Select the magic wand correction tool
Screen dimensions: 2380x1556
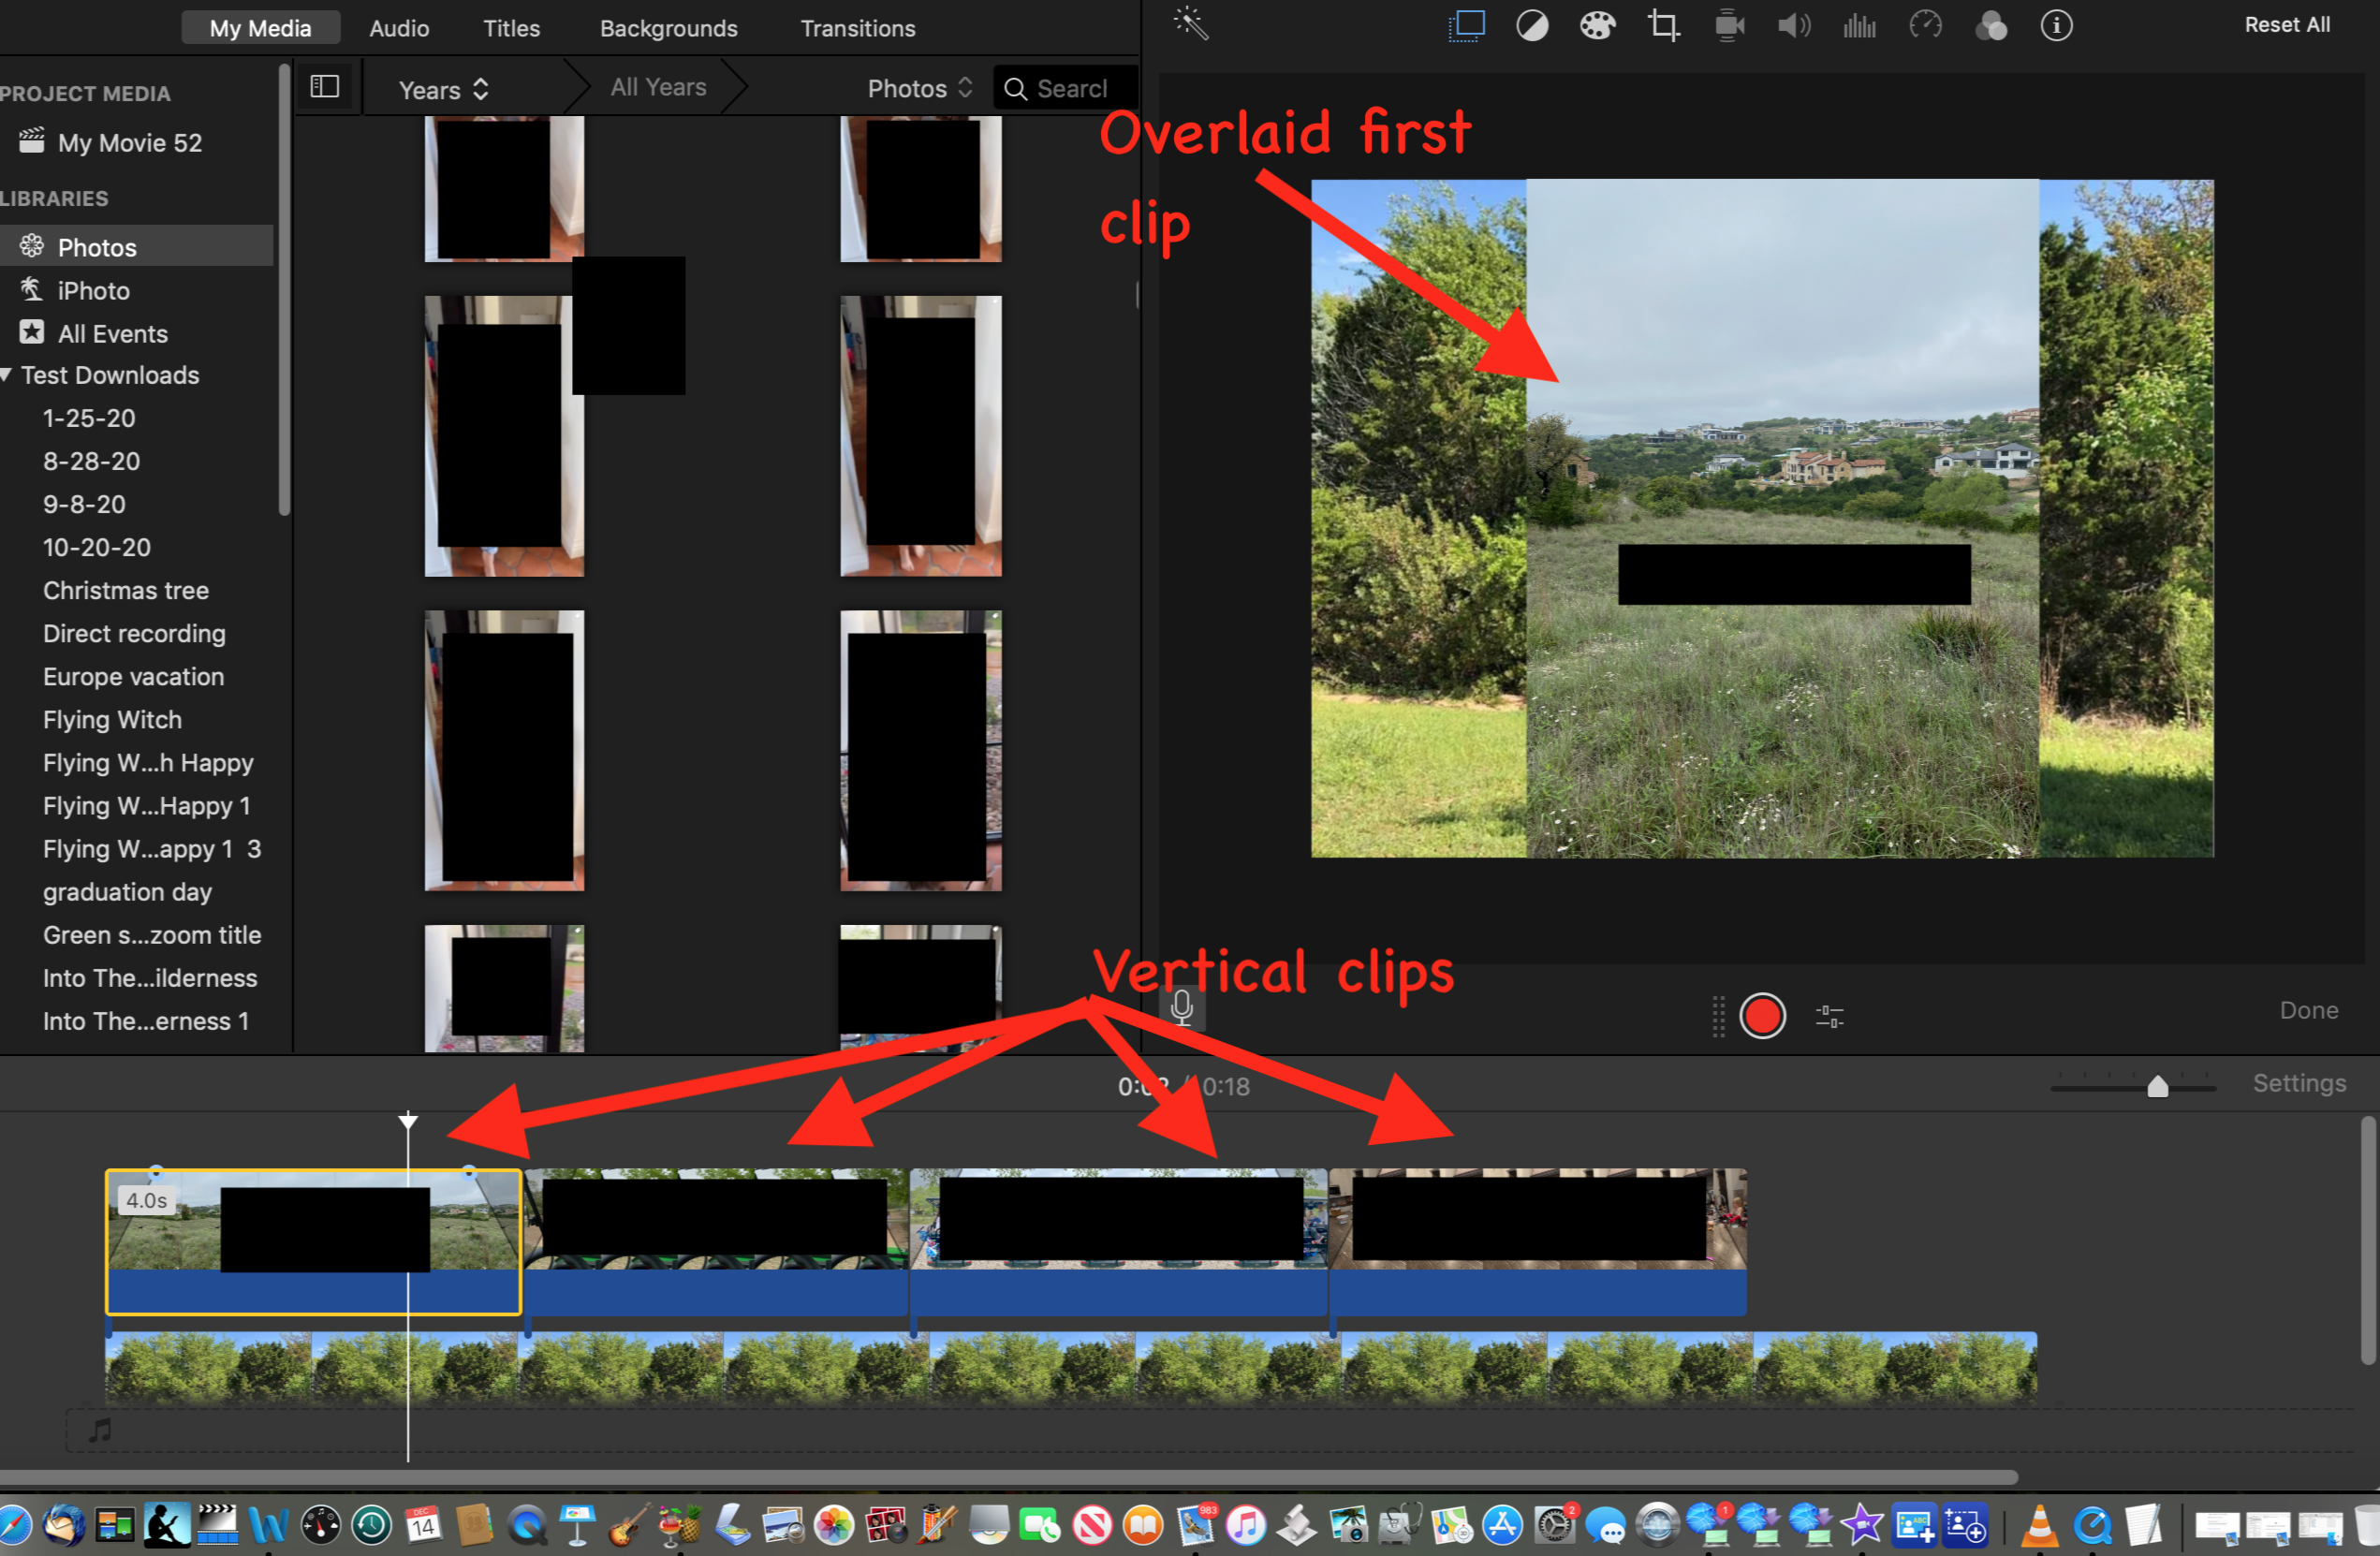click(x=1189, y=24)
